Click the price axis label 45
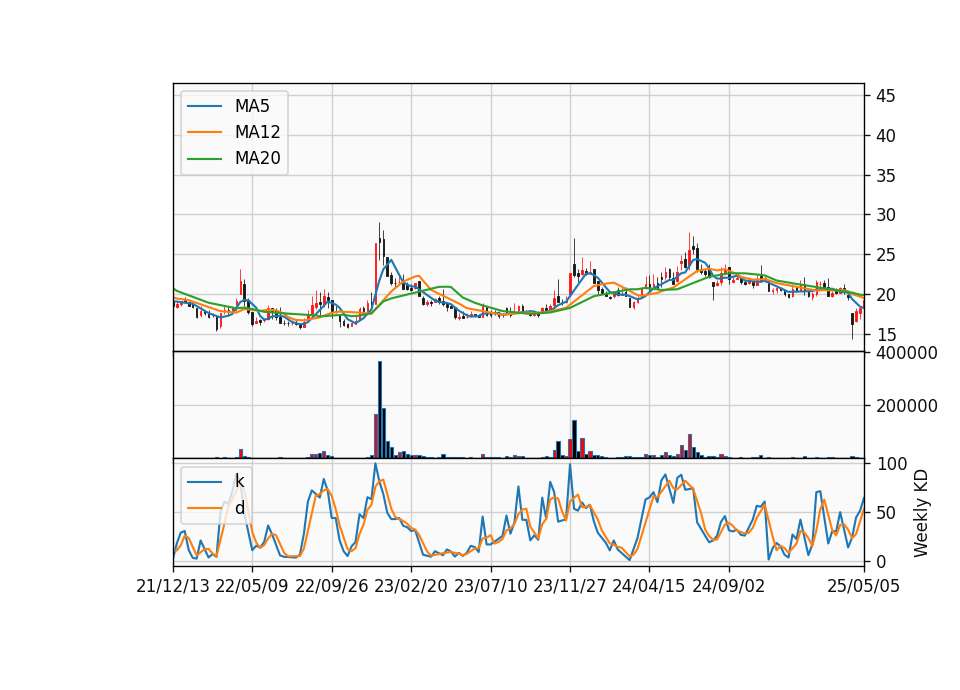This screenshot has width=960, height=690. click(x=885, y=96)
